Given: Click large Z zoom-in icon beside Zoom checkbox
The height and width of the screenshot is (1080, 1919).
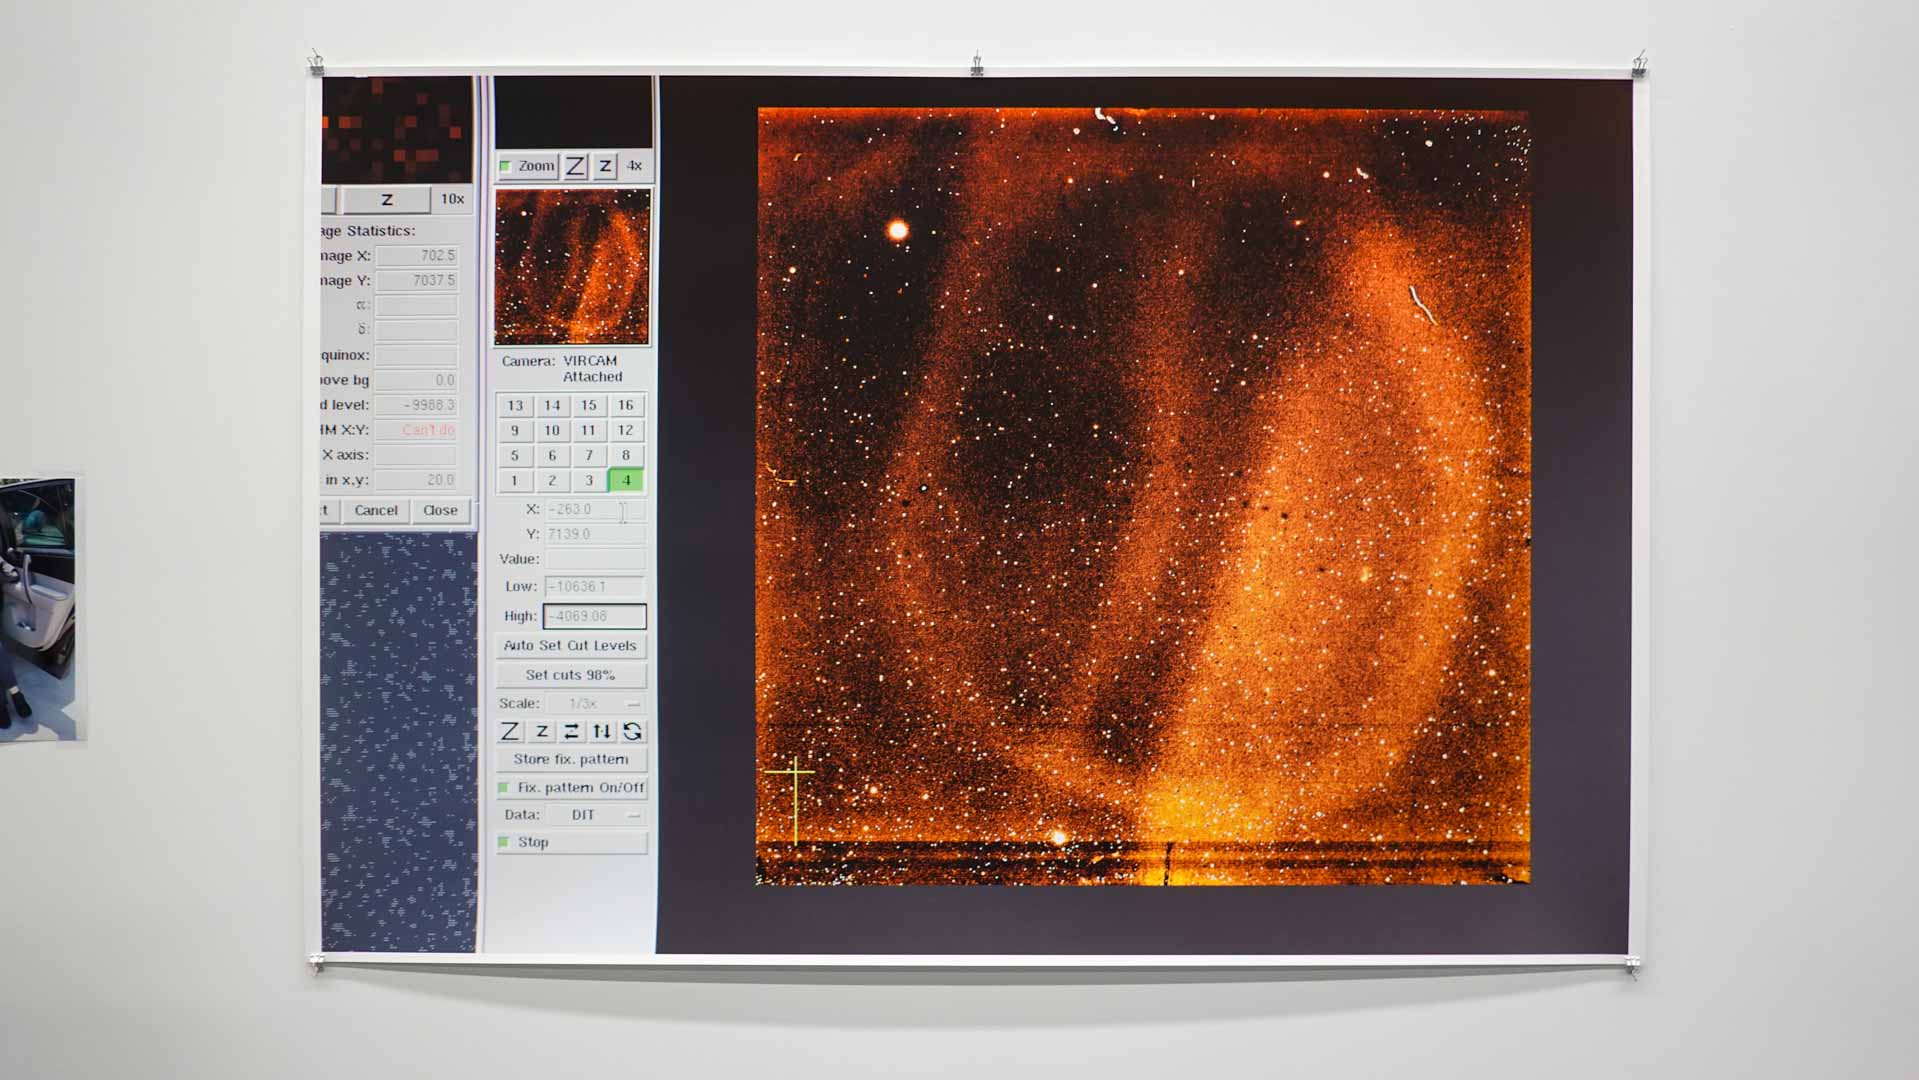Looking at the screenshot, I should [x=575, y=167].
